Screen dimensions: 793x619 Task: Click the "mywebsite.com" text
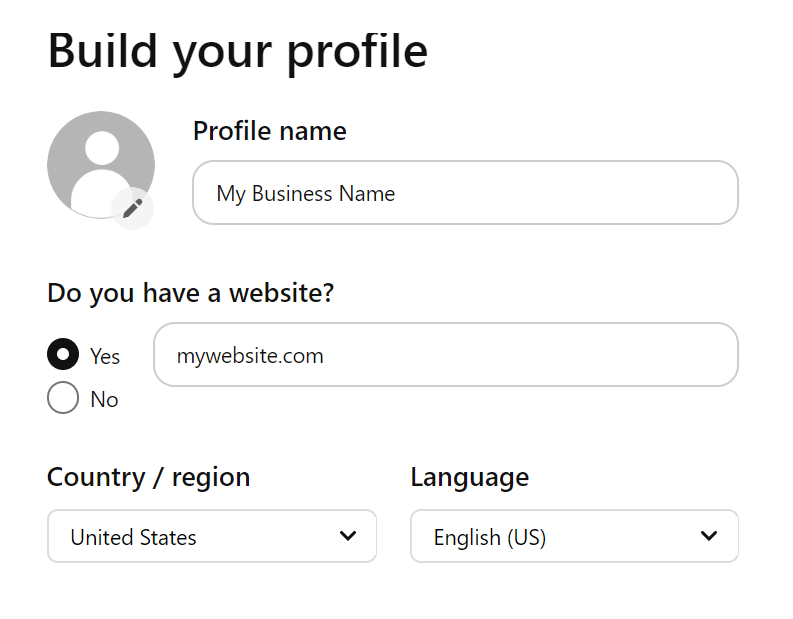[x=250, y=356]
